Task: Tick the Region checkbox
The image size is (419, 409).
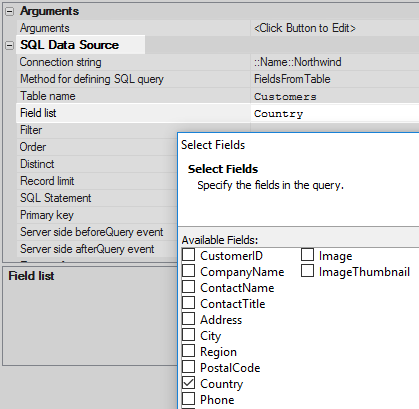Action: 189,351
